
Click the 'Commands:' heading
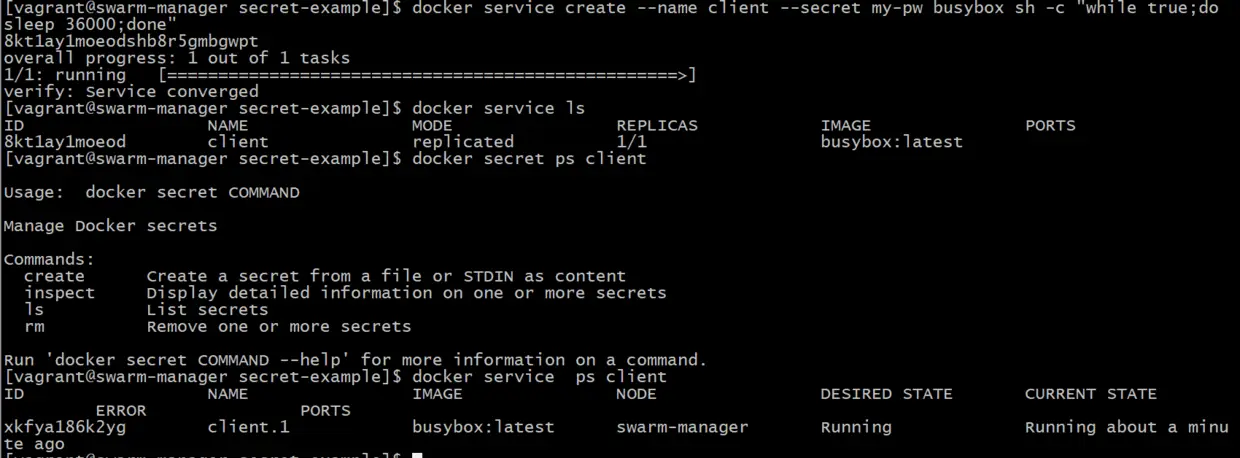(50, 259)
